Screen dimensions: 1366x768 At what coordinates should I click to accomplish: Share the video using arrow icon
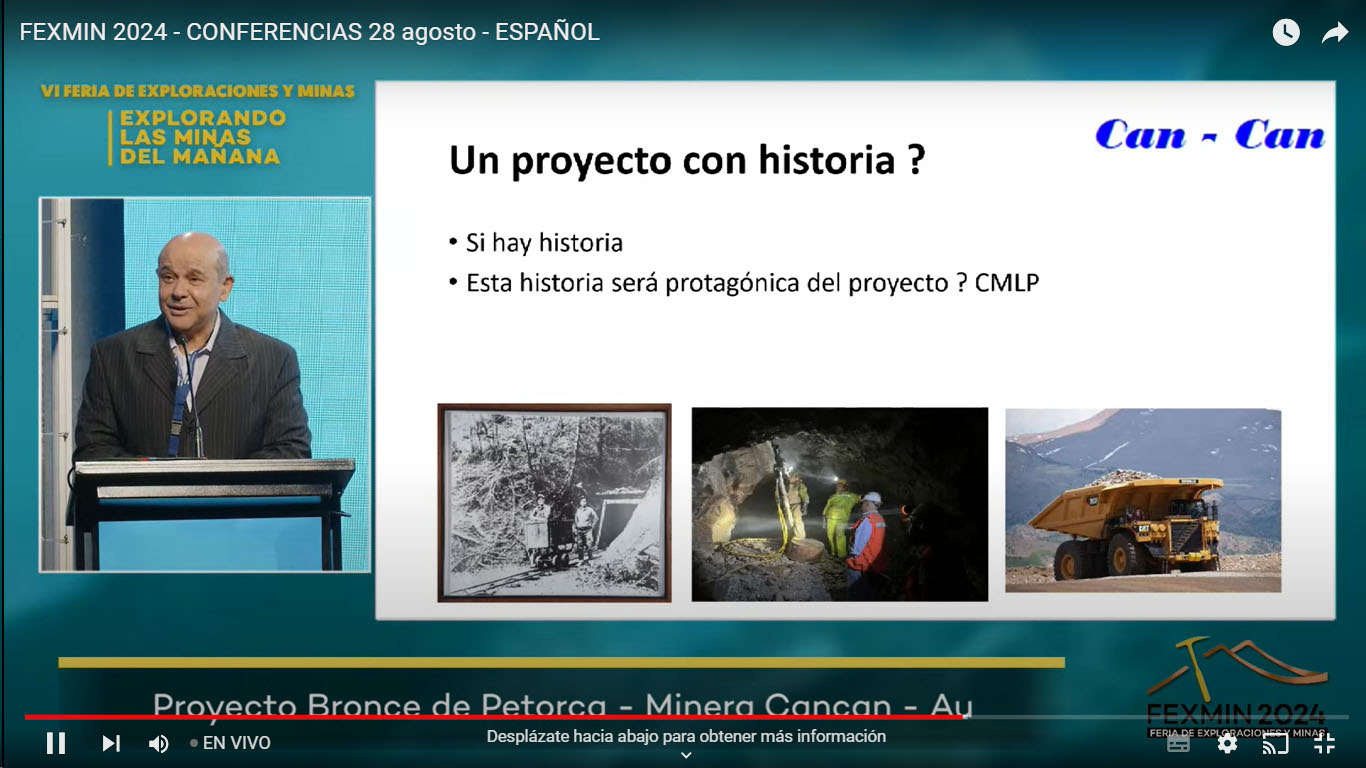[x=1335, y=33]
